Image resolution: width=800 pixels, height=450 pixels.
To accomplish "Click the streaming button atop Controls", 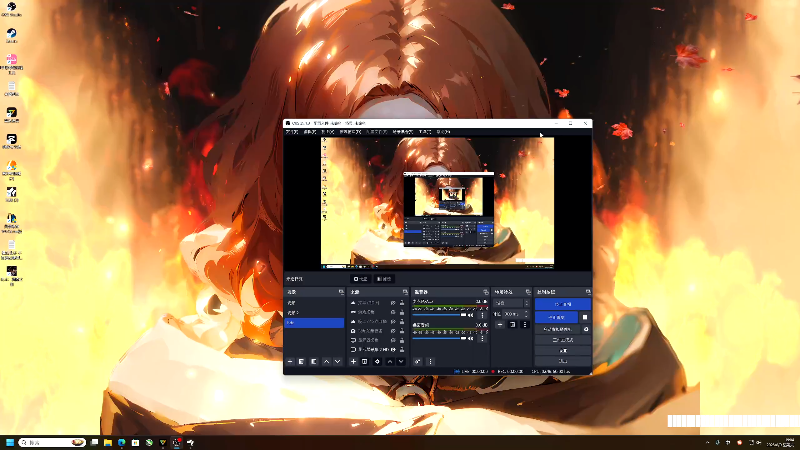I will pos(563,304).
